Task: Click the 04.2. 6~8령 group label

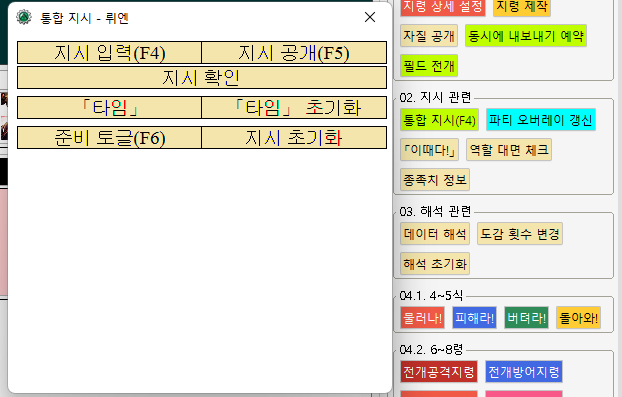Action: click(x=431, y=349)
